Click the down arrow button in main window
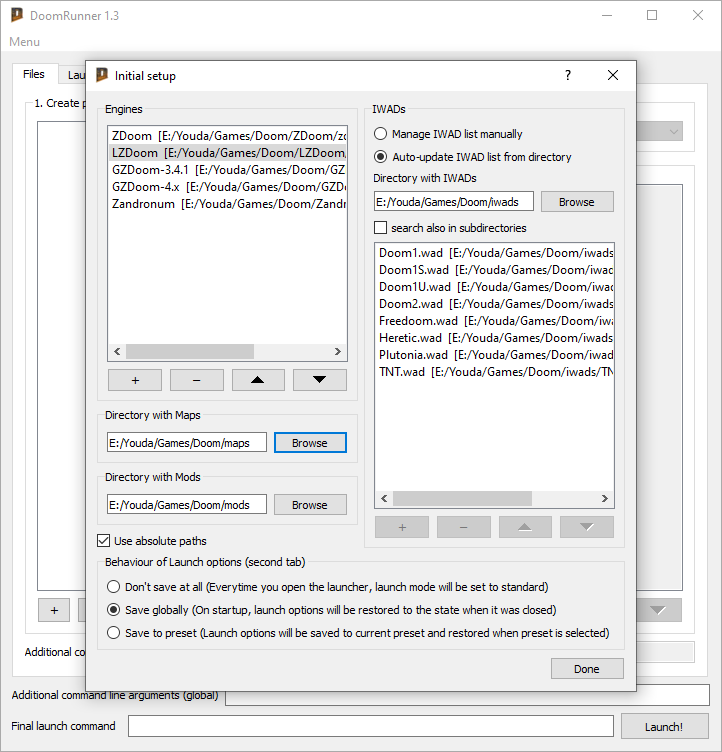Viewport: 722px width, 752px height. pos(659,610)
